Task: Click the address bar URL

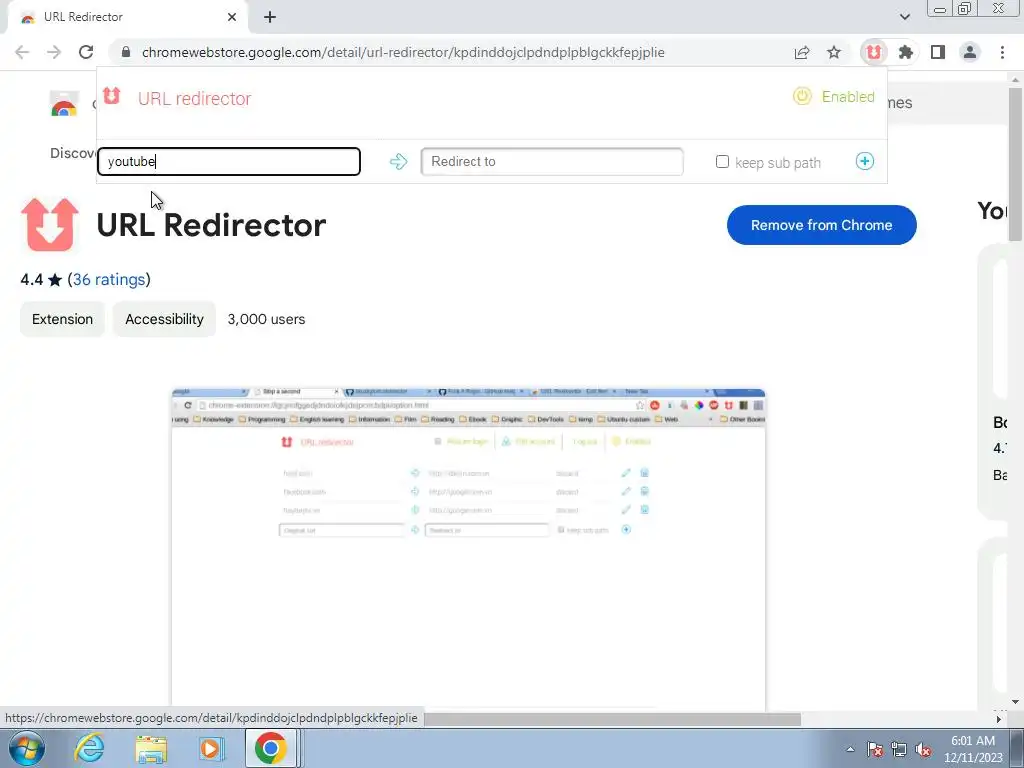Action: (403, 52)
